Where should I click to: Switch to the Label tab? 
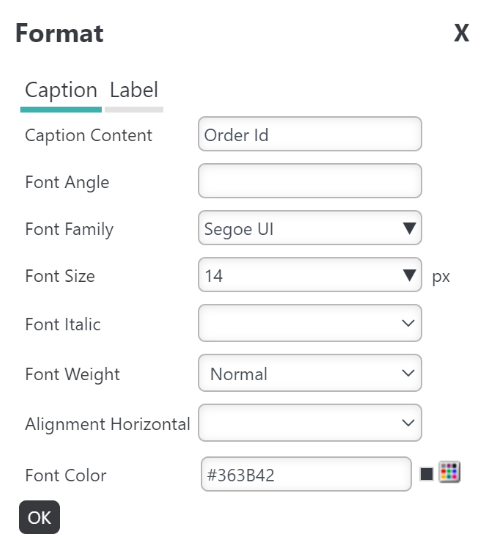[134, 90]
